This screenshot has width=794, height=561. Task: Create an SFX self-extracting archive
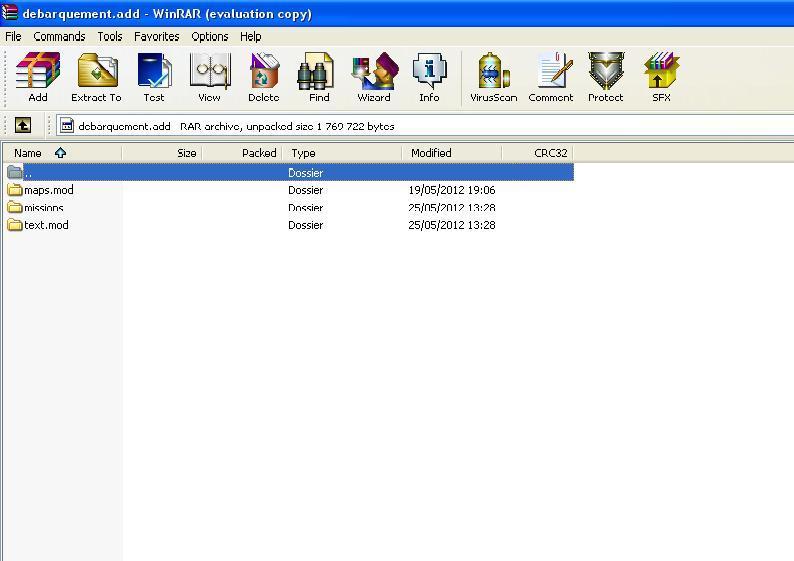661,77
